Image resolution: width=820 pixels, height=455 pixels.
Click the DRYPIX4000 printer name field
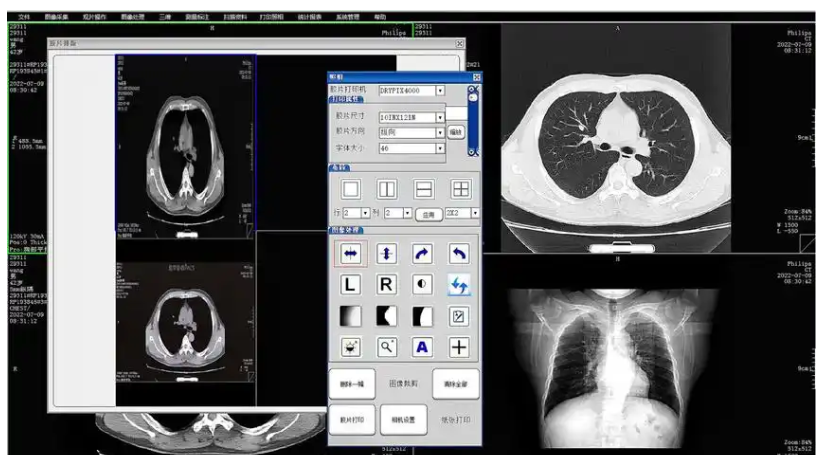click(x=407, y=91)
